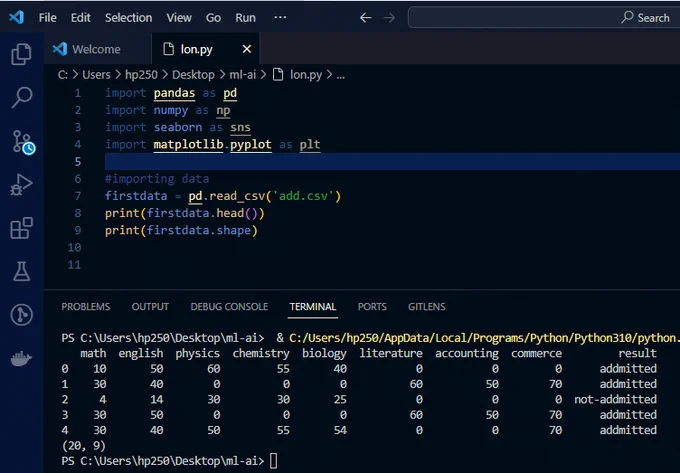Open the Edit menu
This screenshot has height=473, width=680.
coord(81,18)
